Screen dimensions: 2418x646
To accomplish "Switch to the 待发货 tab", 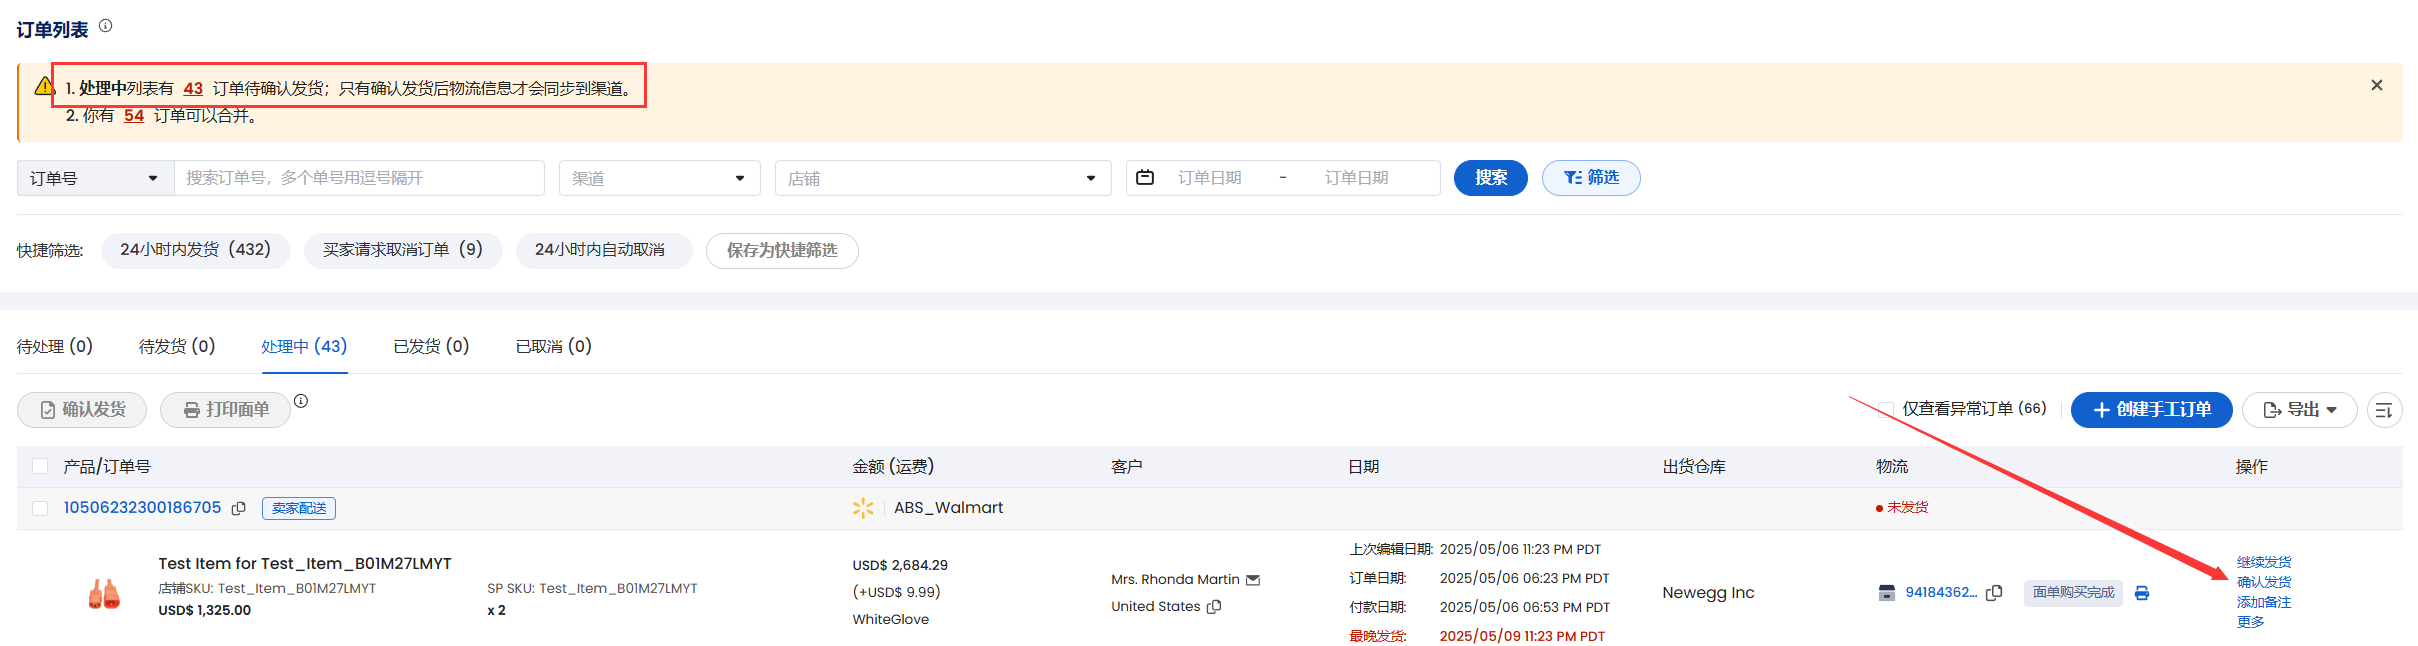I will (x=176, y=346).
